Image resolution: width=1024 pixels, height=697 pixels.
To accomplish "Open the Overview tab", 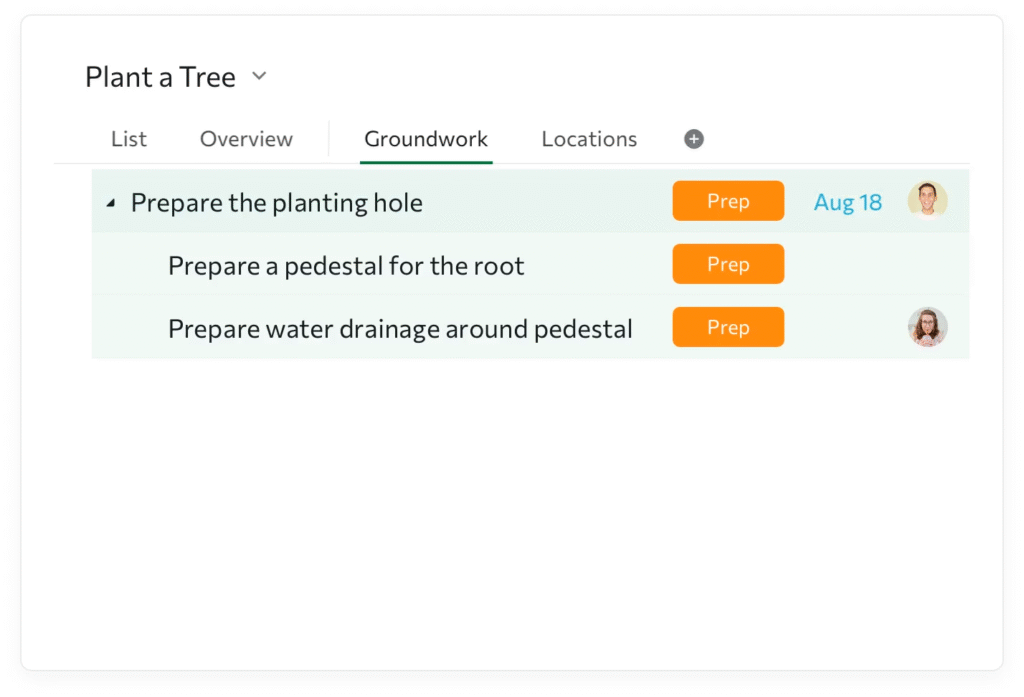I will click(x=246, y=139).
